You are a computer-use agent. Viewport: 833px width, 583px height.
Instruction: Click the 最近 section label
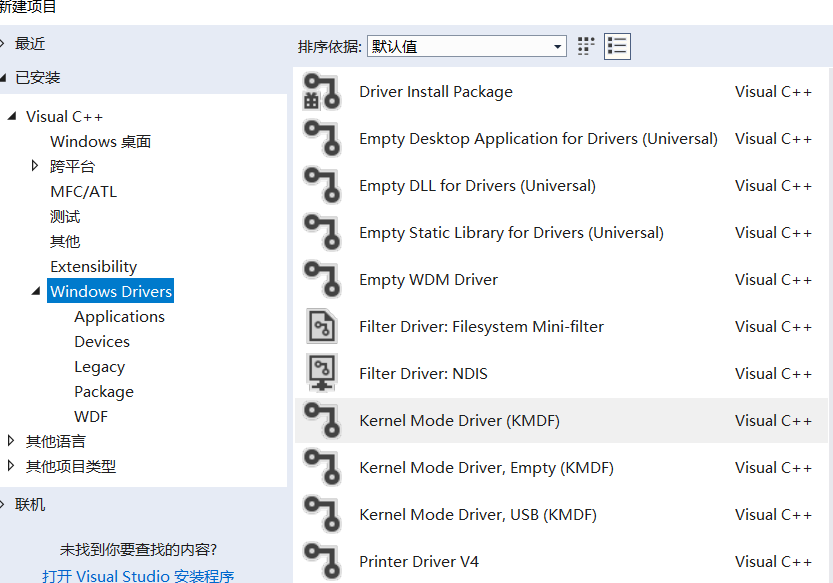(x=30, y=44)
